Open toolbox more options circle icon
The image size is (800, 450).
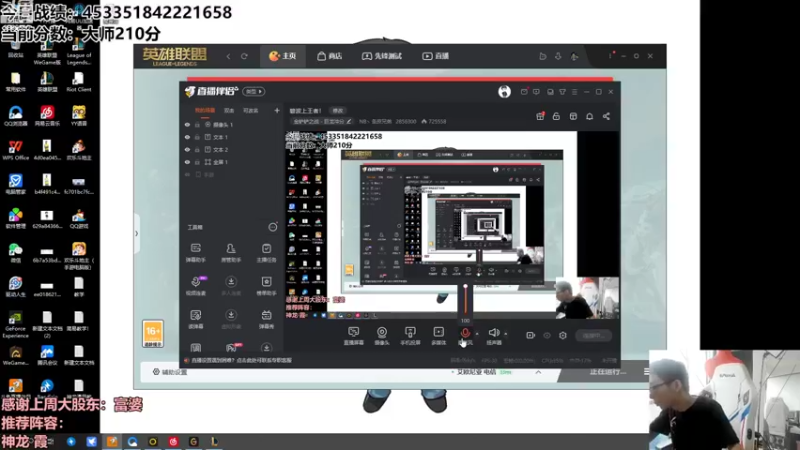273,227
